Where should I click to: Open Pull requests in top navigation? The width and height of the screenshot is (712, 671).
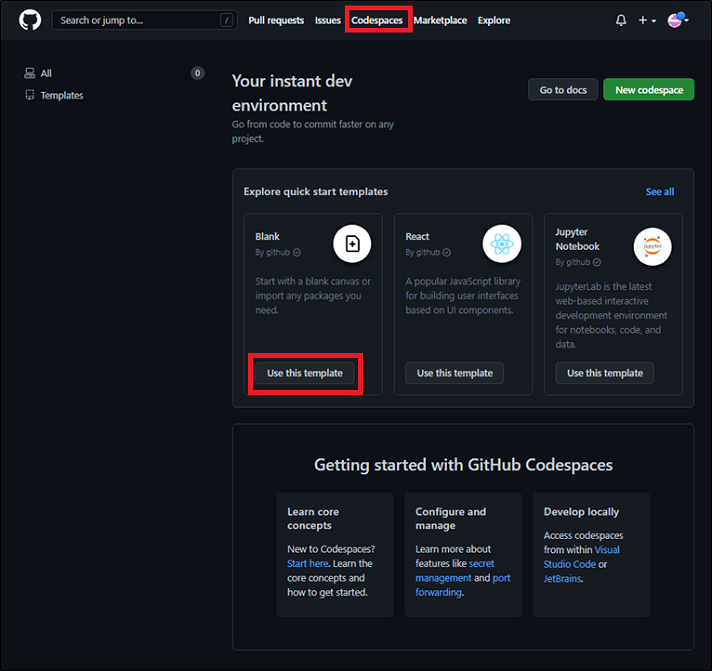coord(276,20)
